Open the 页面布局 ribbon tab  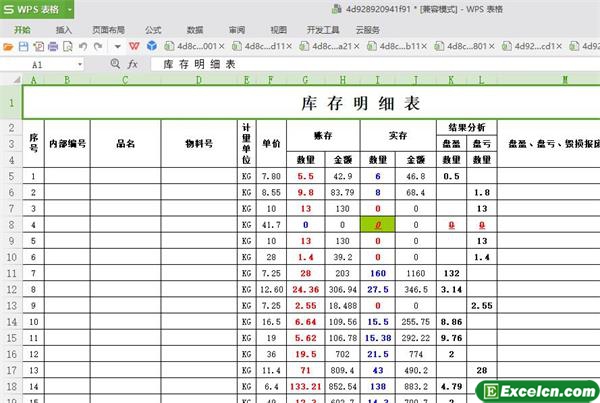coord(108,30)
